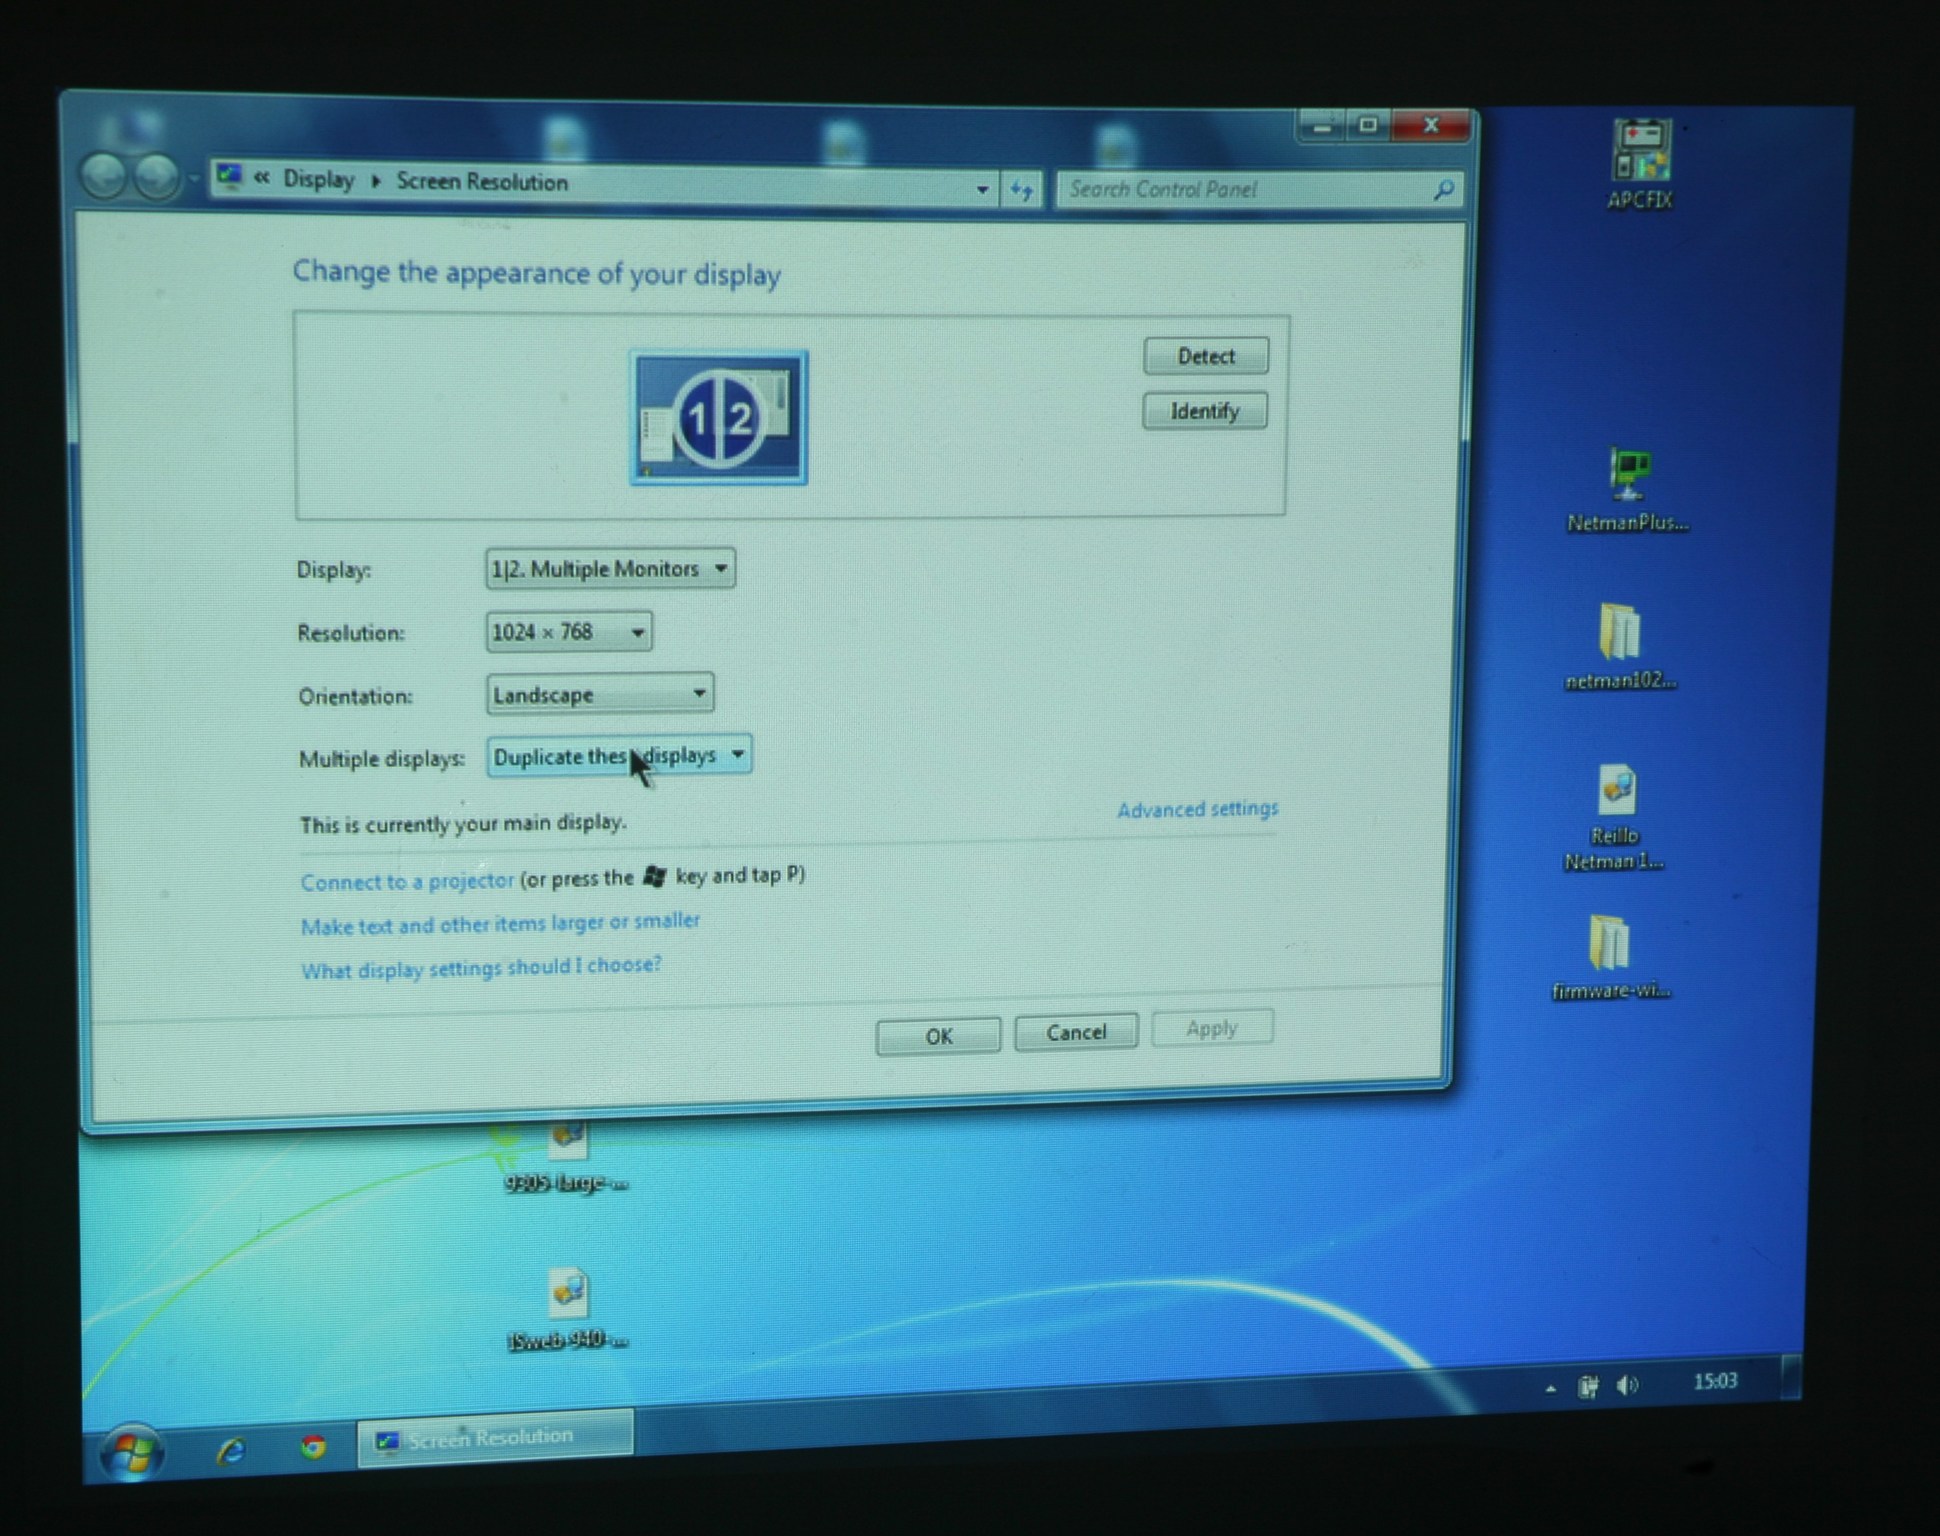The height and width of the screenshot is (1536, 1940).
Task: Click the 15:03 taskbar clock
Action: pyautogui.click(x=1715, y=1381)
